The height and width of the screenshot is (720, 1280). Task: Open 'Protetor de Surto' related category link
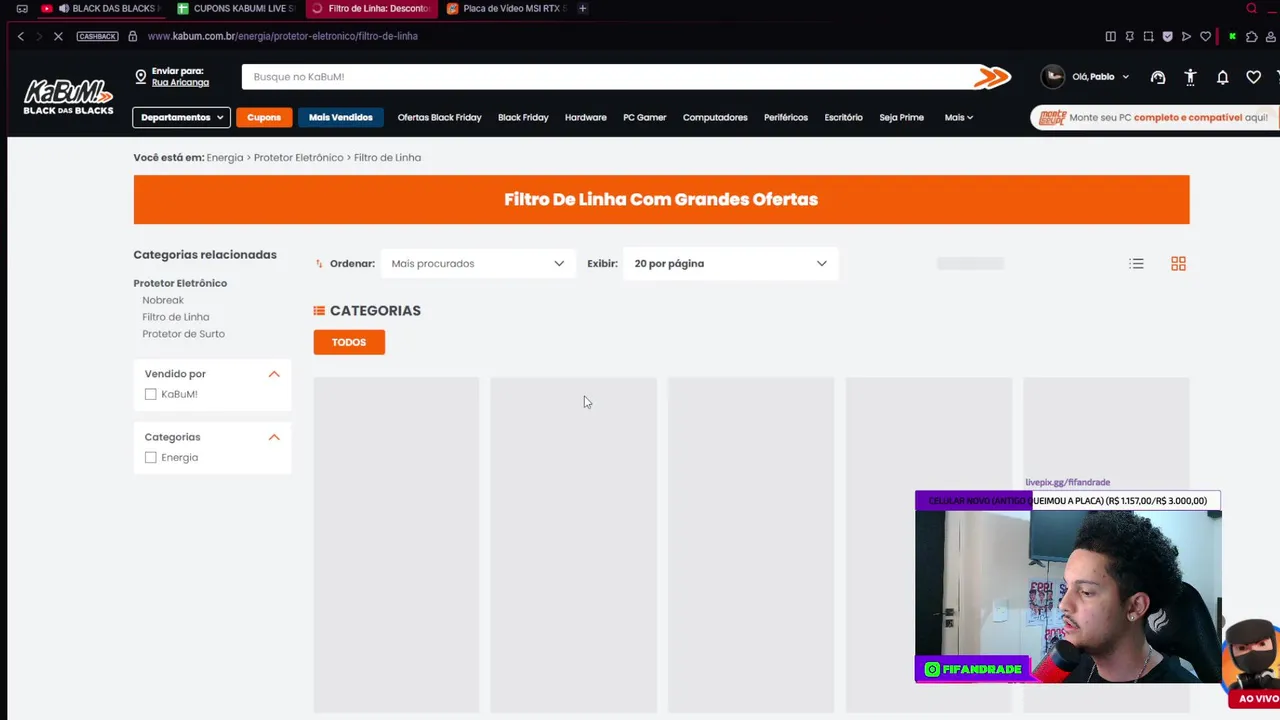point(183,334)
